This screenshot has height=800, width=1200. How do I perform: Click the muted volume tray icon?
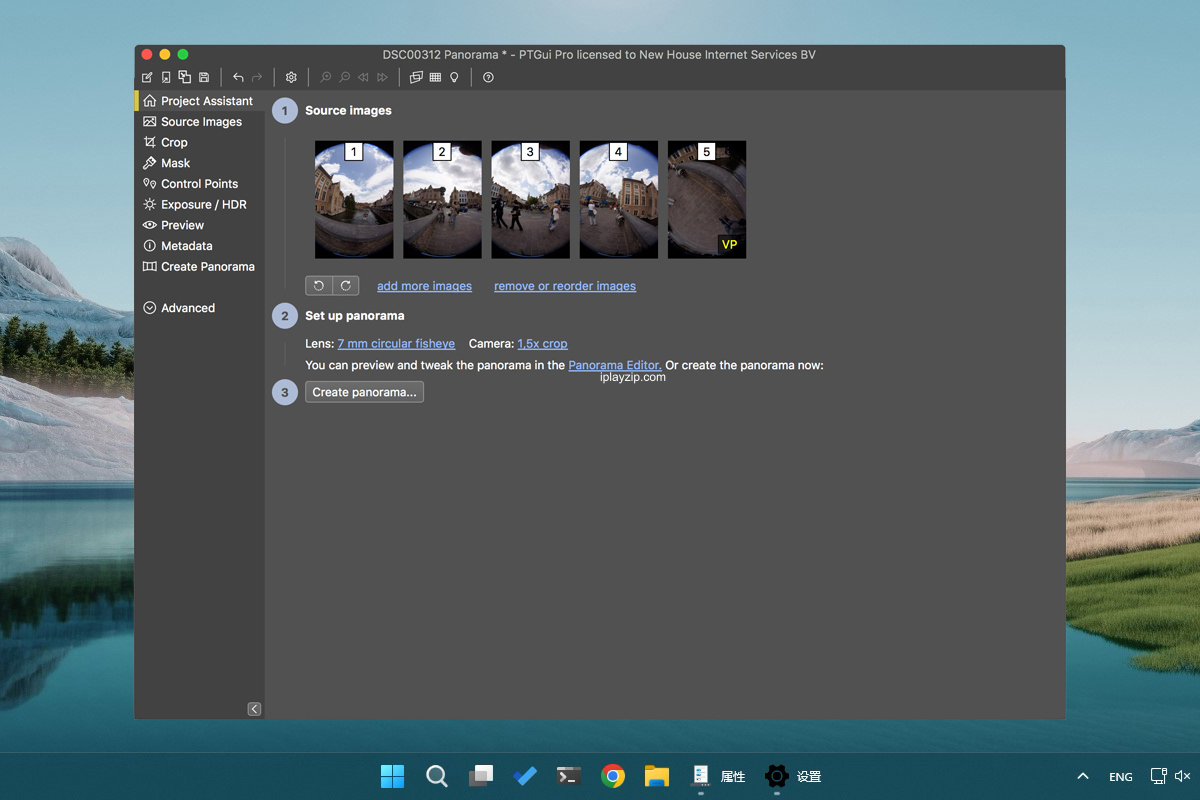point(1183,776)
